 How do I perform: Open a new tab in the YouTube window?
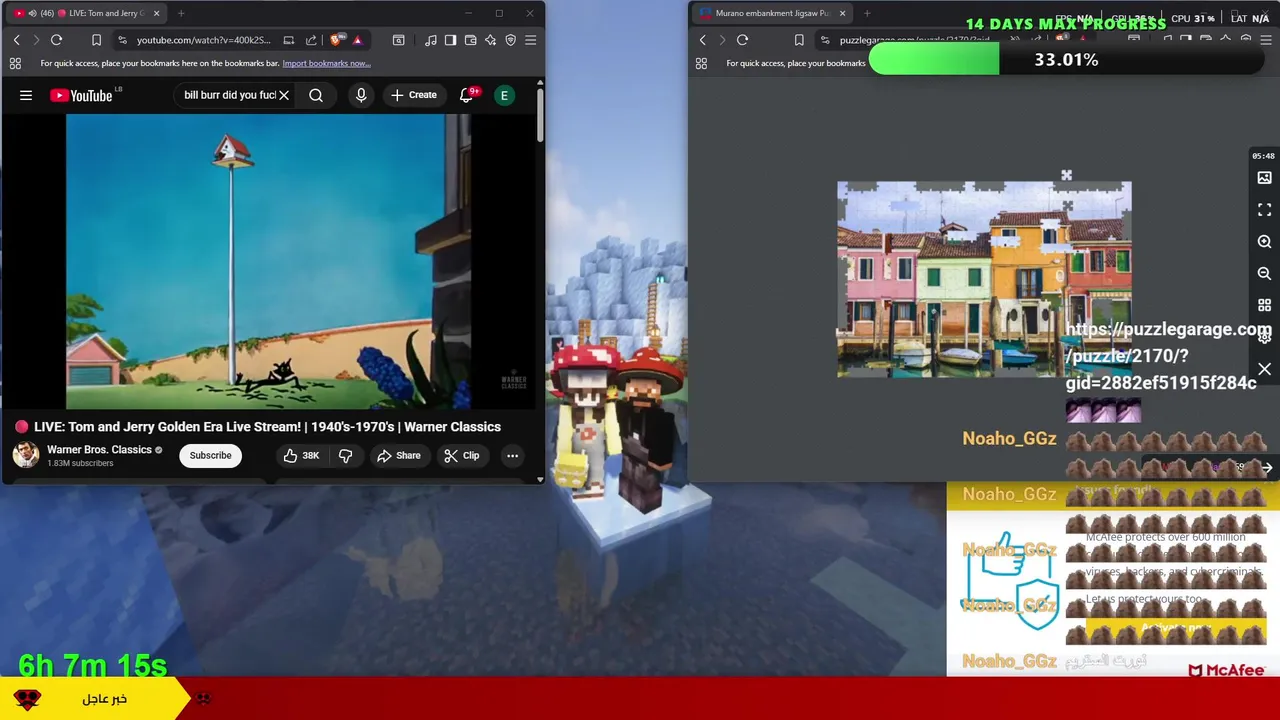(x=181, y=13)
